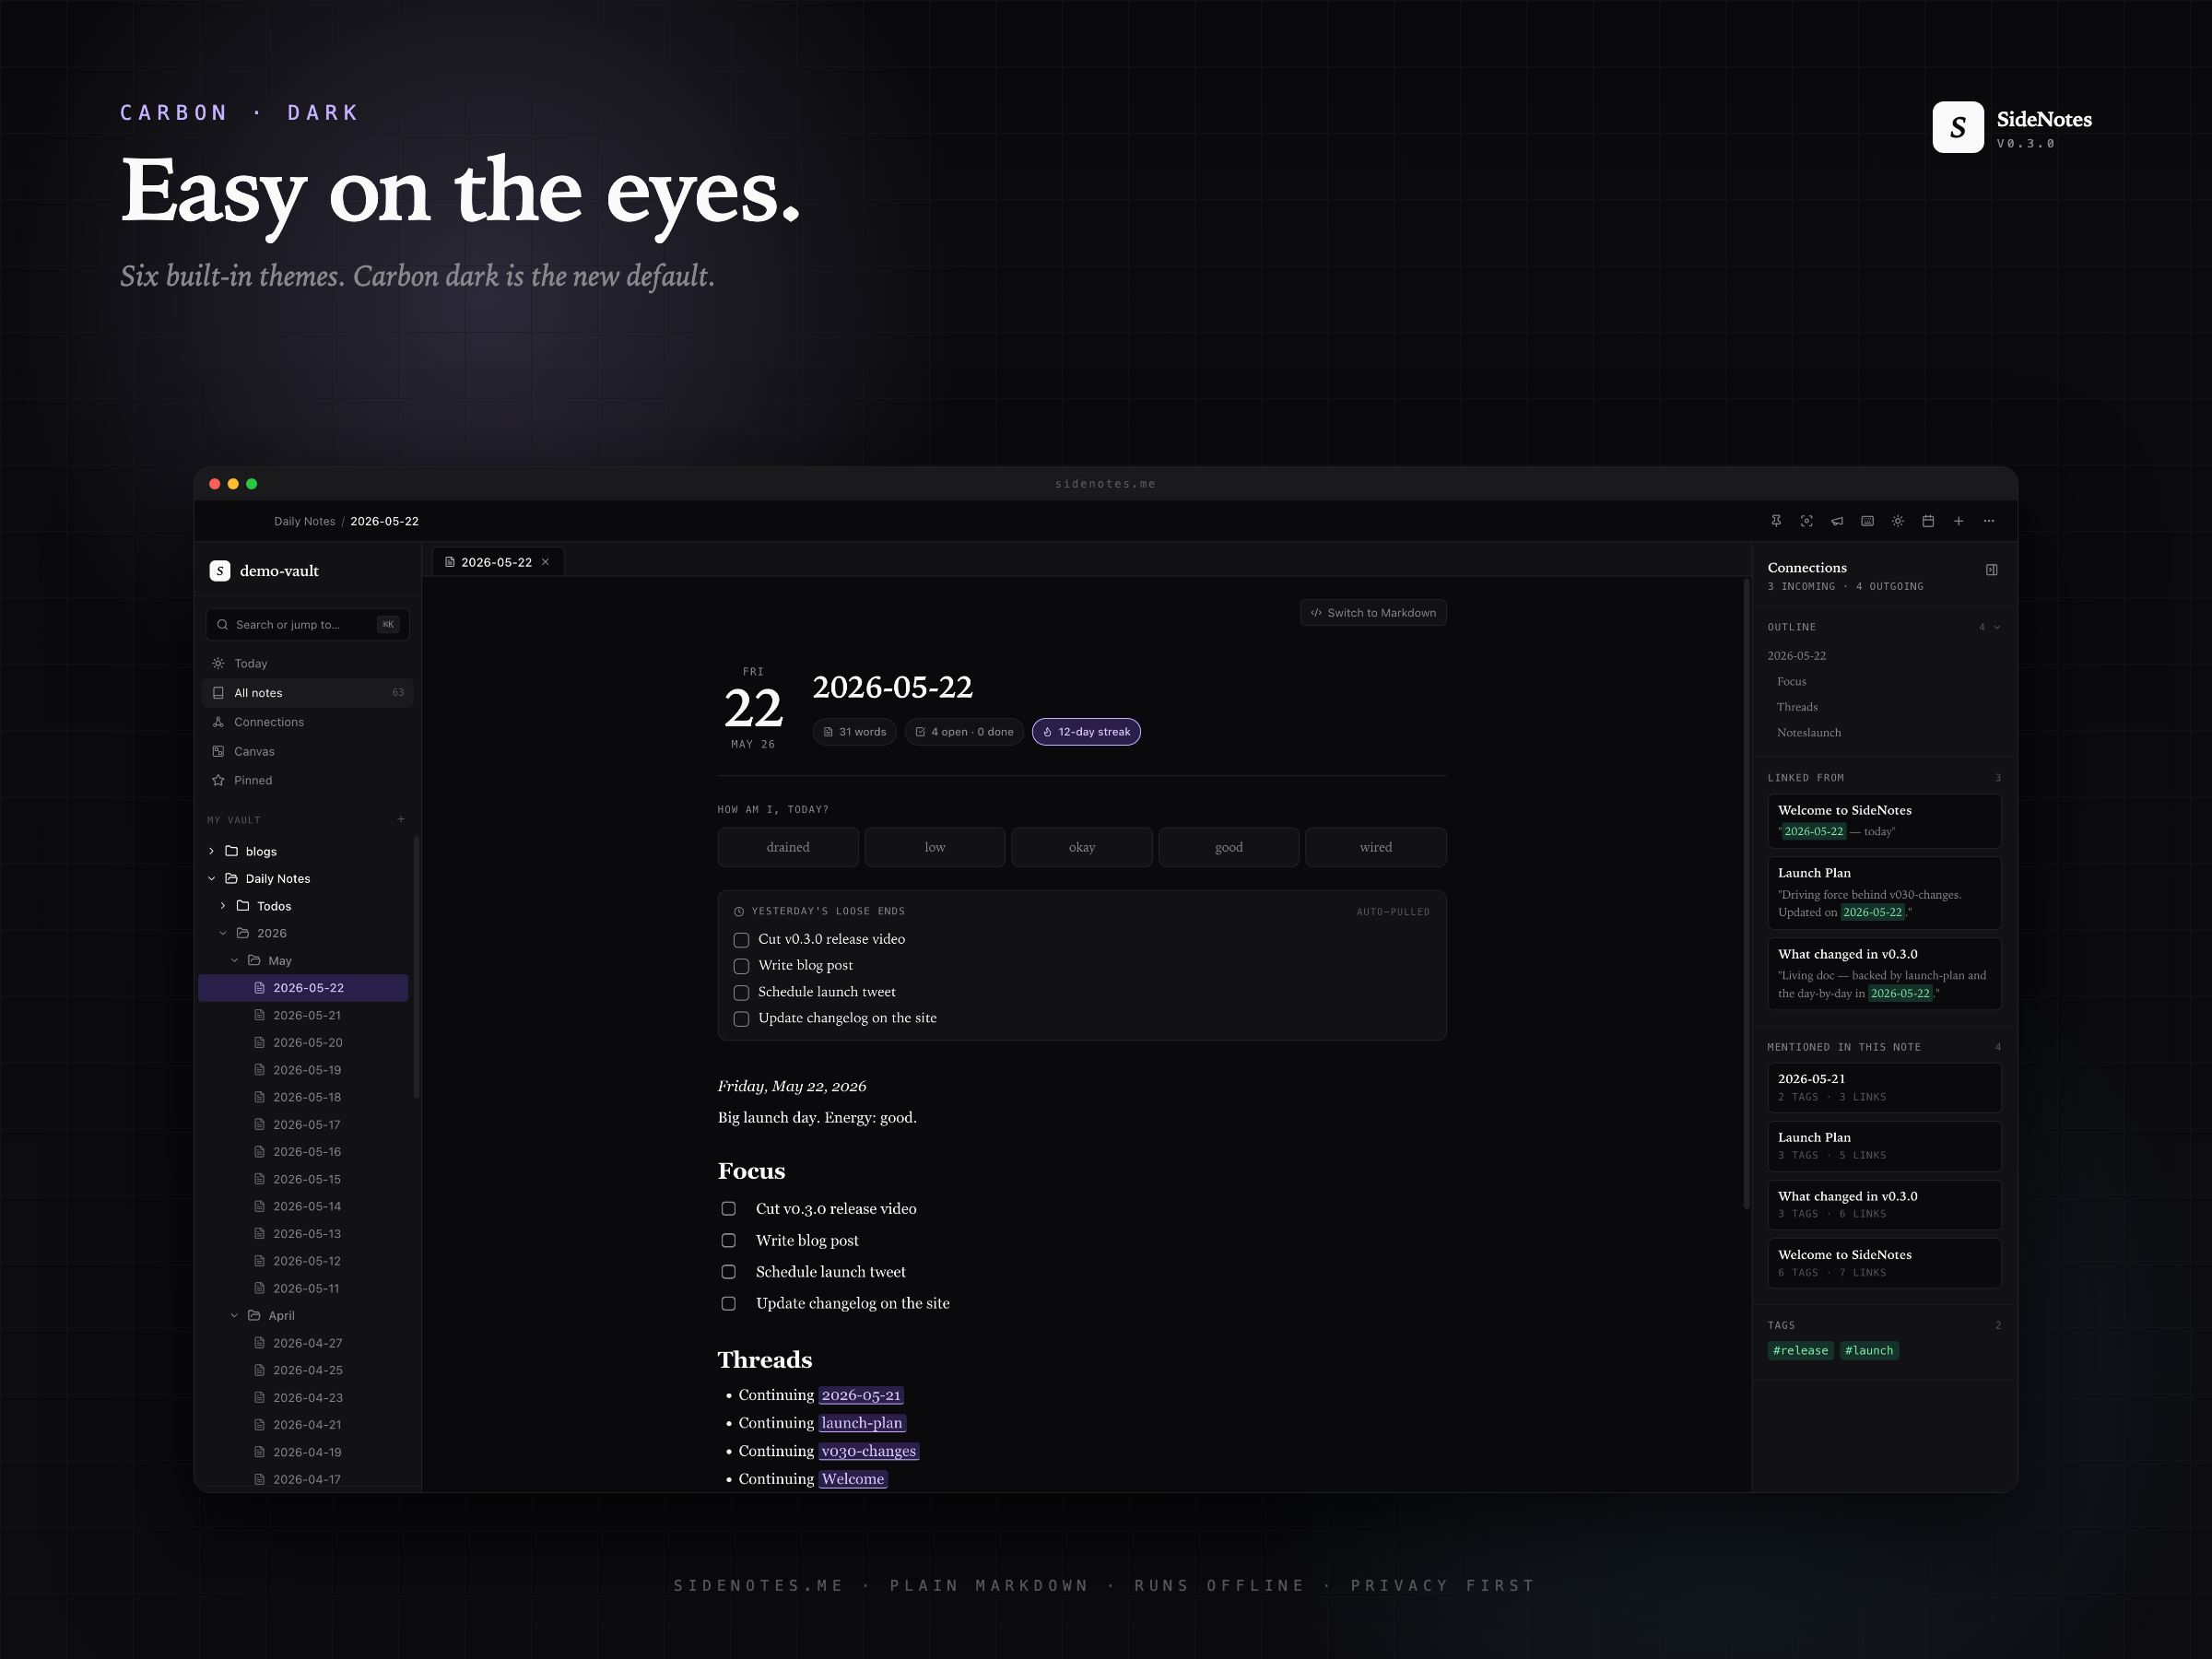Select the 'drained' mood button

(x=788, y=847)
